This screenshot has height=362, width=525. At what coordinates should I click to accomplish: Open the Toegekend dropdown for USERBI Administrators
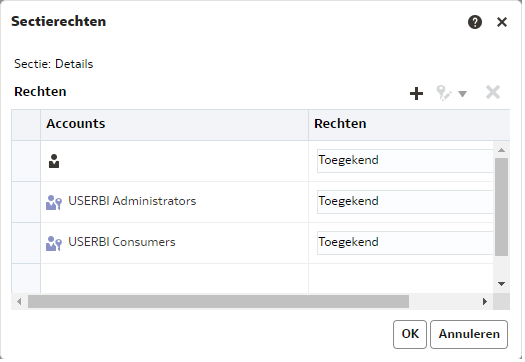point(405,202)
